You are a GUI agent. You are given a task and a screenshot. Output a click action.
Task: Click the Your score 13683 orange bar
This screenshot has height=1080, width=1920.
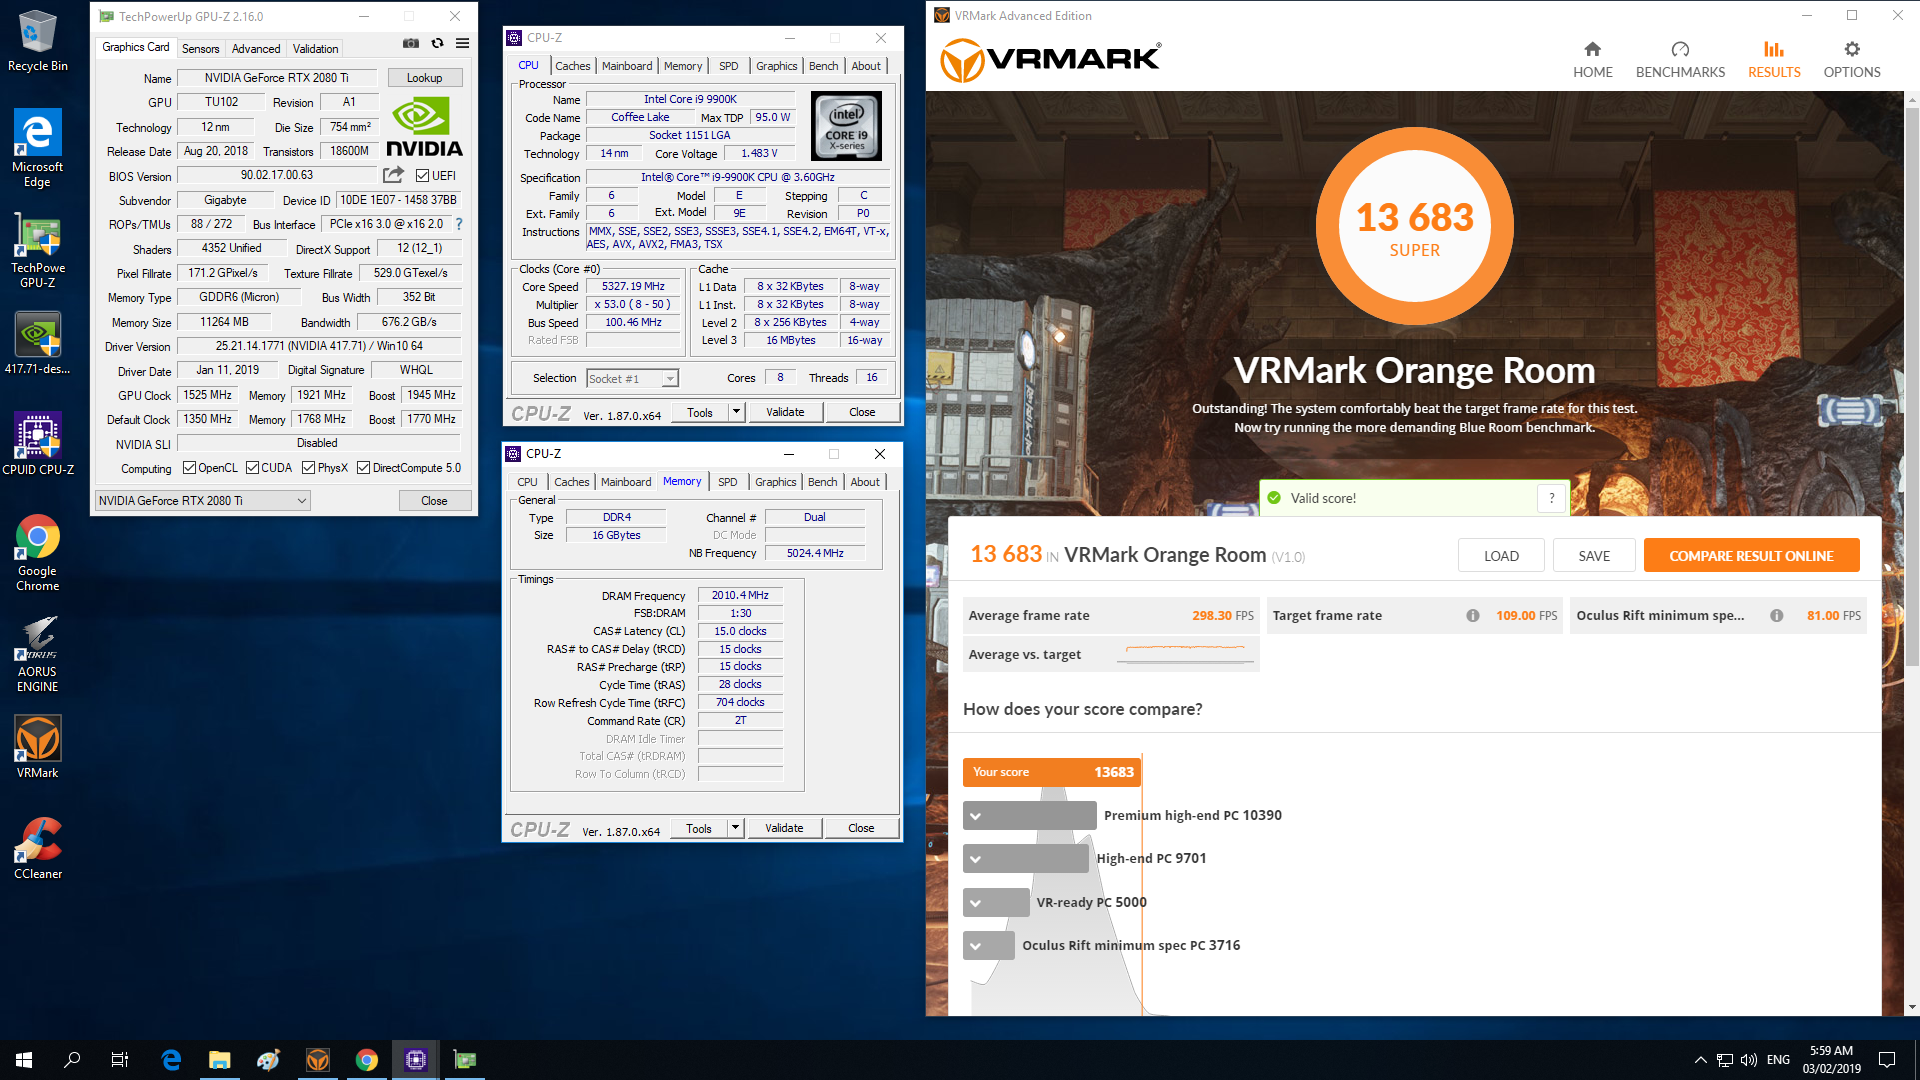[x=1052, y=772]
